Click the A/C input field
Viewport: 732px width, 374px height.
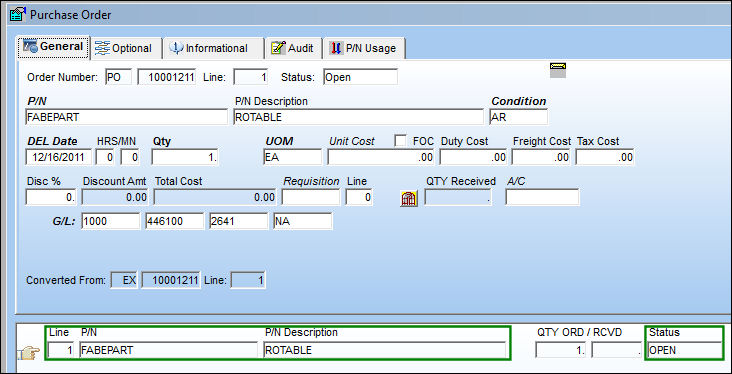[x=542, y=198]
